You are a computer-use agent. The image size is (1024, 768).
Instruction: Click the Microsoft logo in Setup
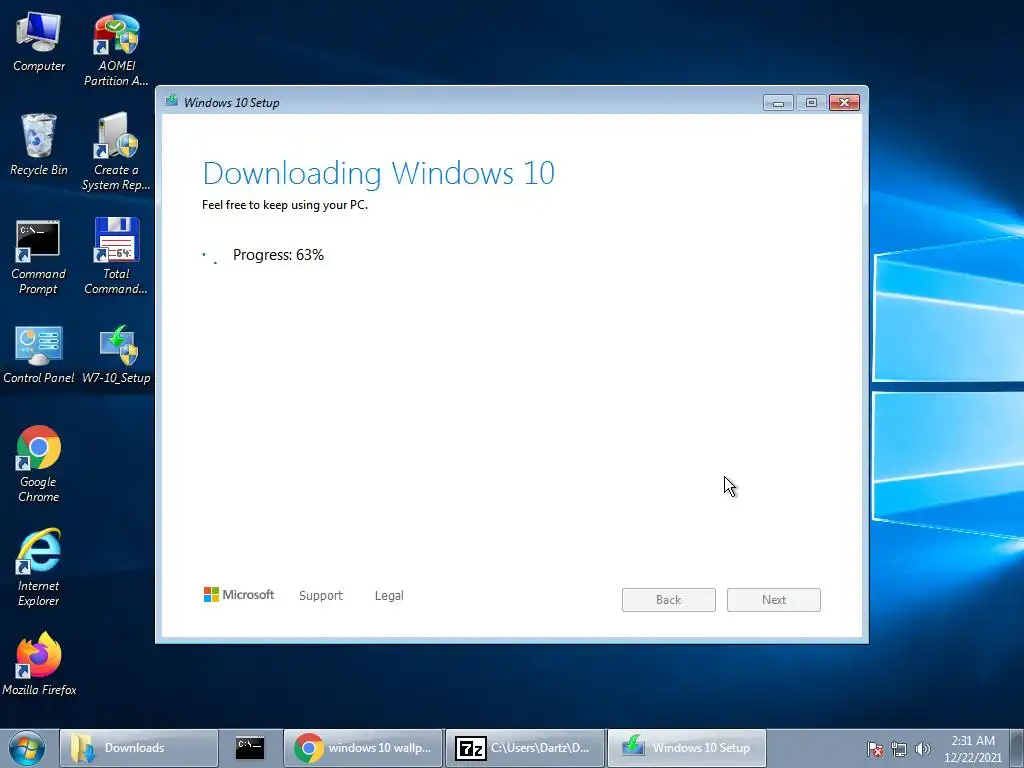coord(239,594)
